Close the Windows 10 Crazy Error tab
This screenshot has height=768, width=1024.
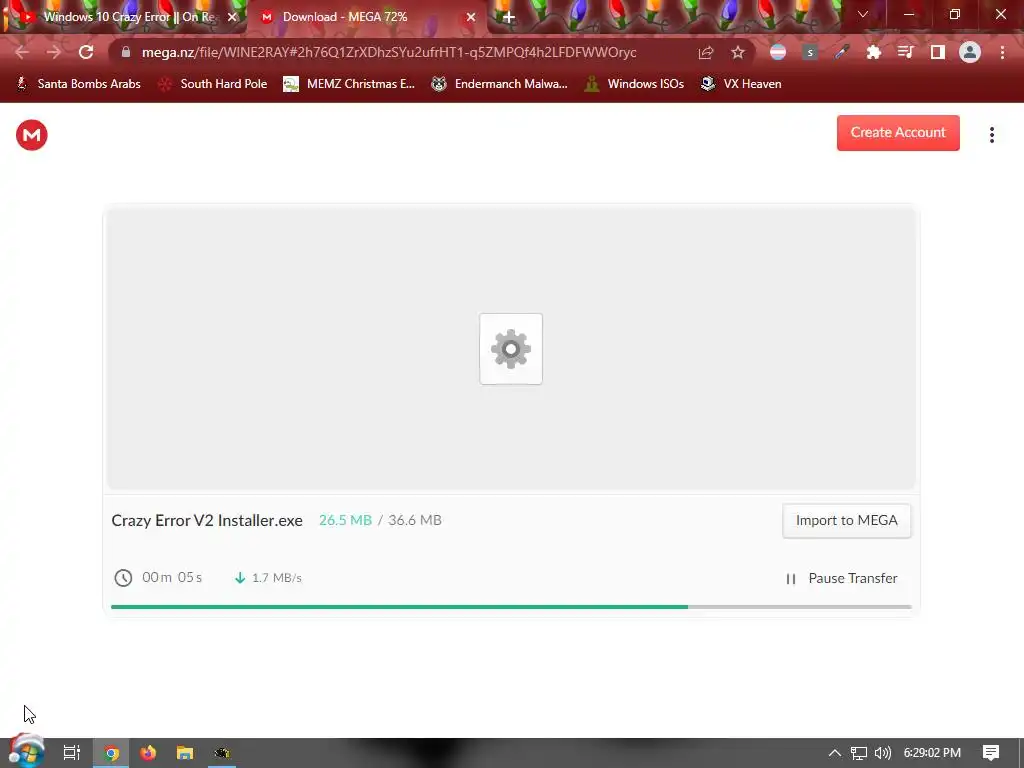pos(232,17)
